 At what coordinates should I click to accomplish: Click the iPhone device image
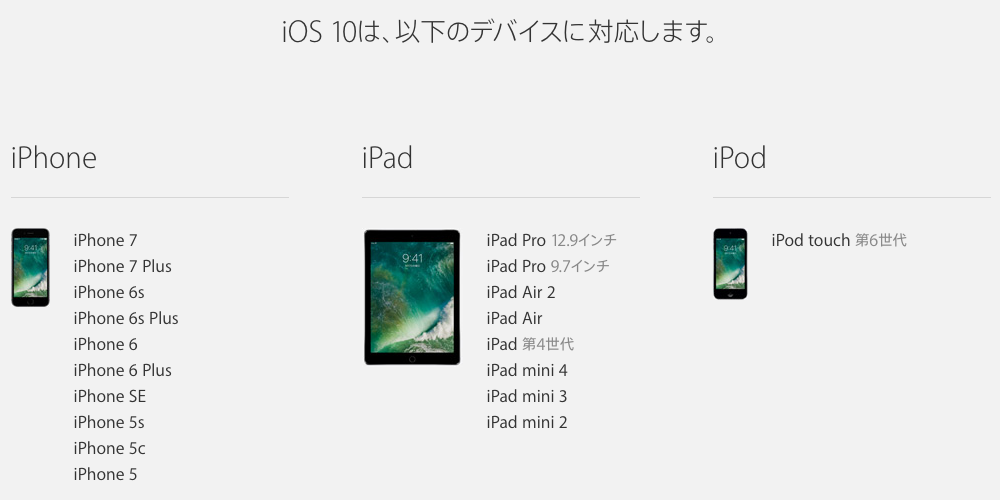tap(30, 267)
